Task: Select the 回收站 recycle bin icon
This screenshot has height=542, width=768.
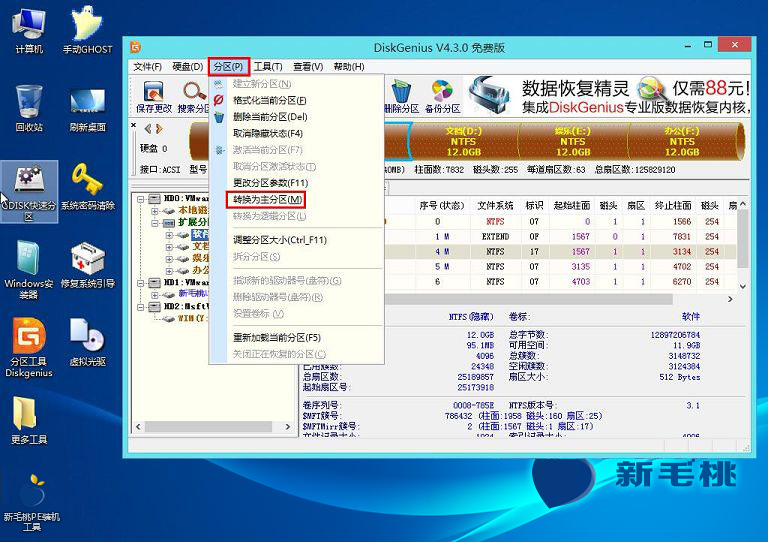Action: pos(29,108)
